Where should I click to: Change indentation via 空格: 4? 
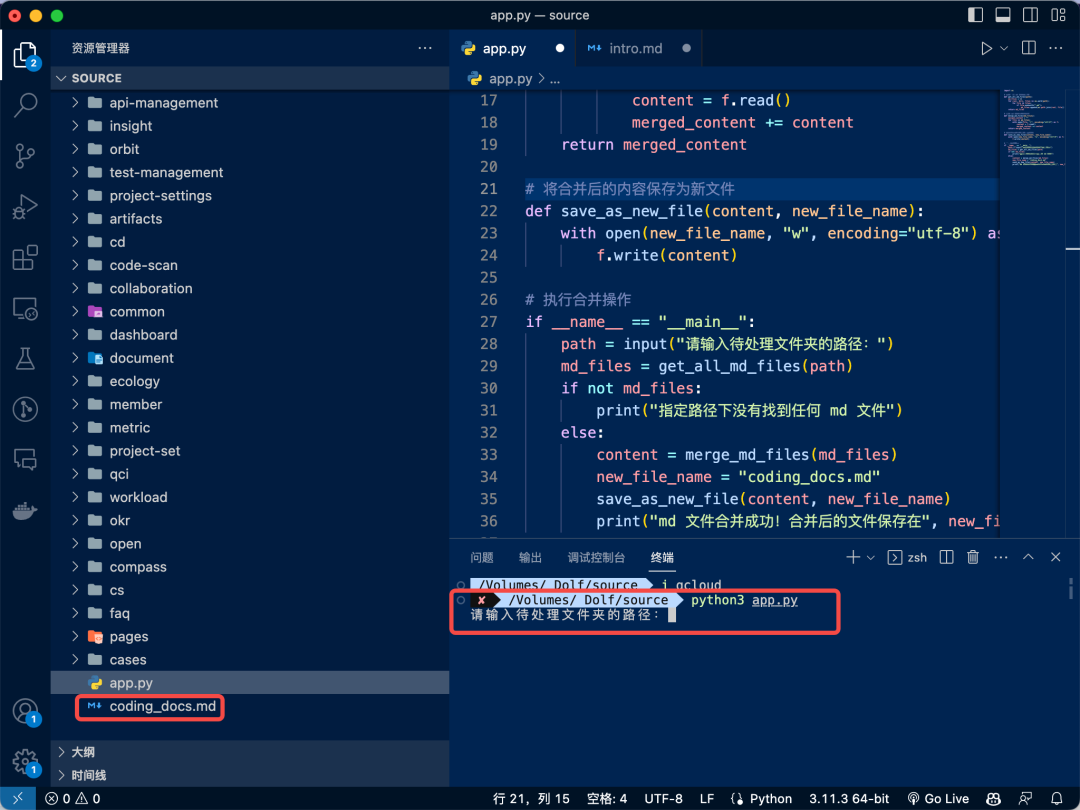click(607, 798)
